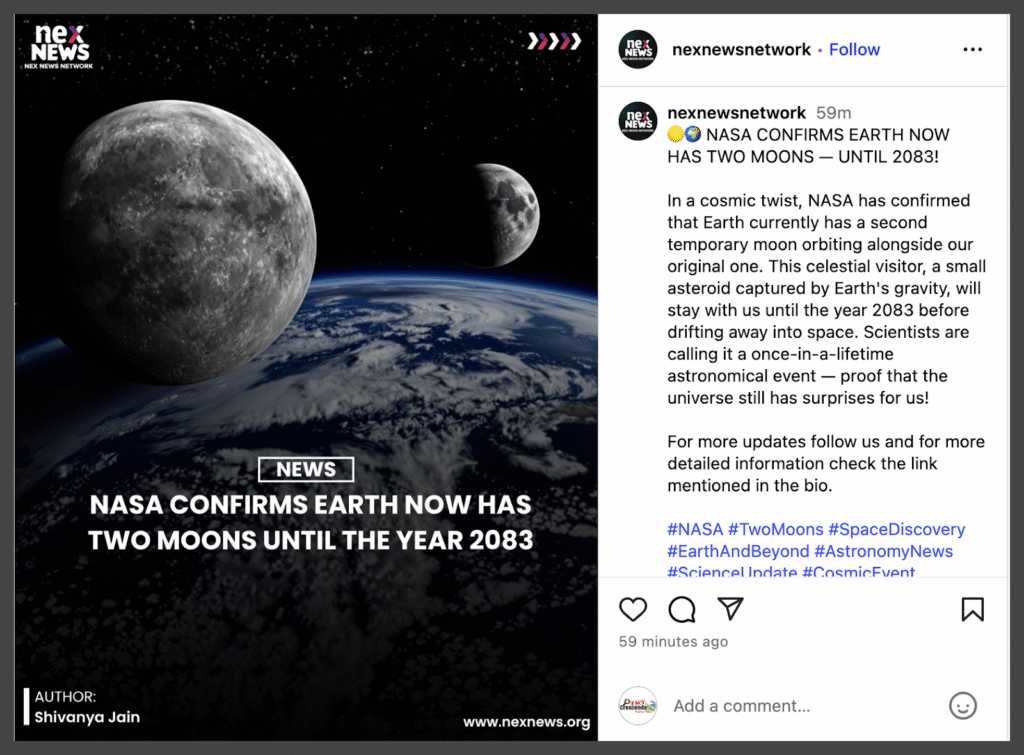
Task: Click the pink arrows graphic on the image
Action: (554, 41)
